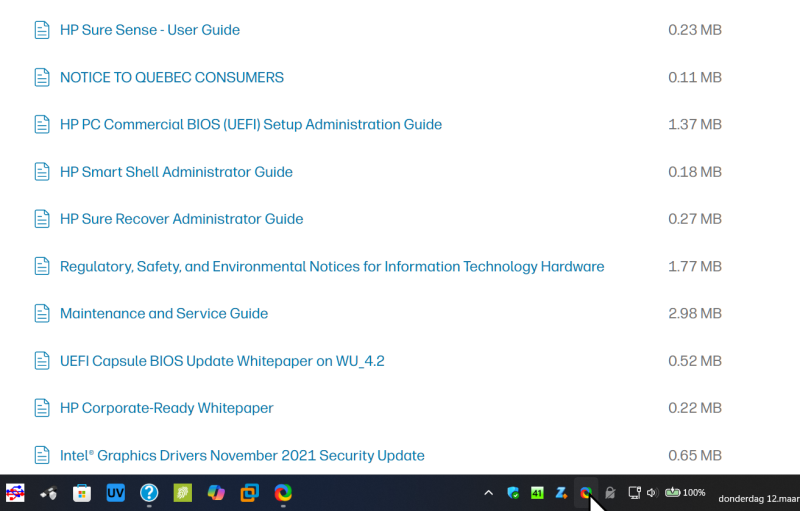Open HP Sure Recover Administrator Guide
Screen dimensions: 800x511
tap(182, 219)
